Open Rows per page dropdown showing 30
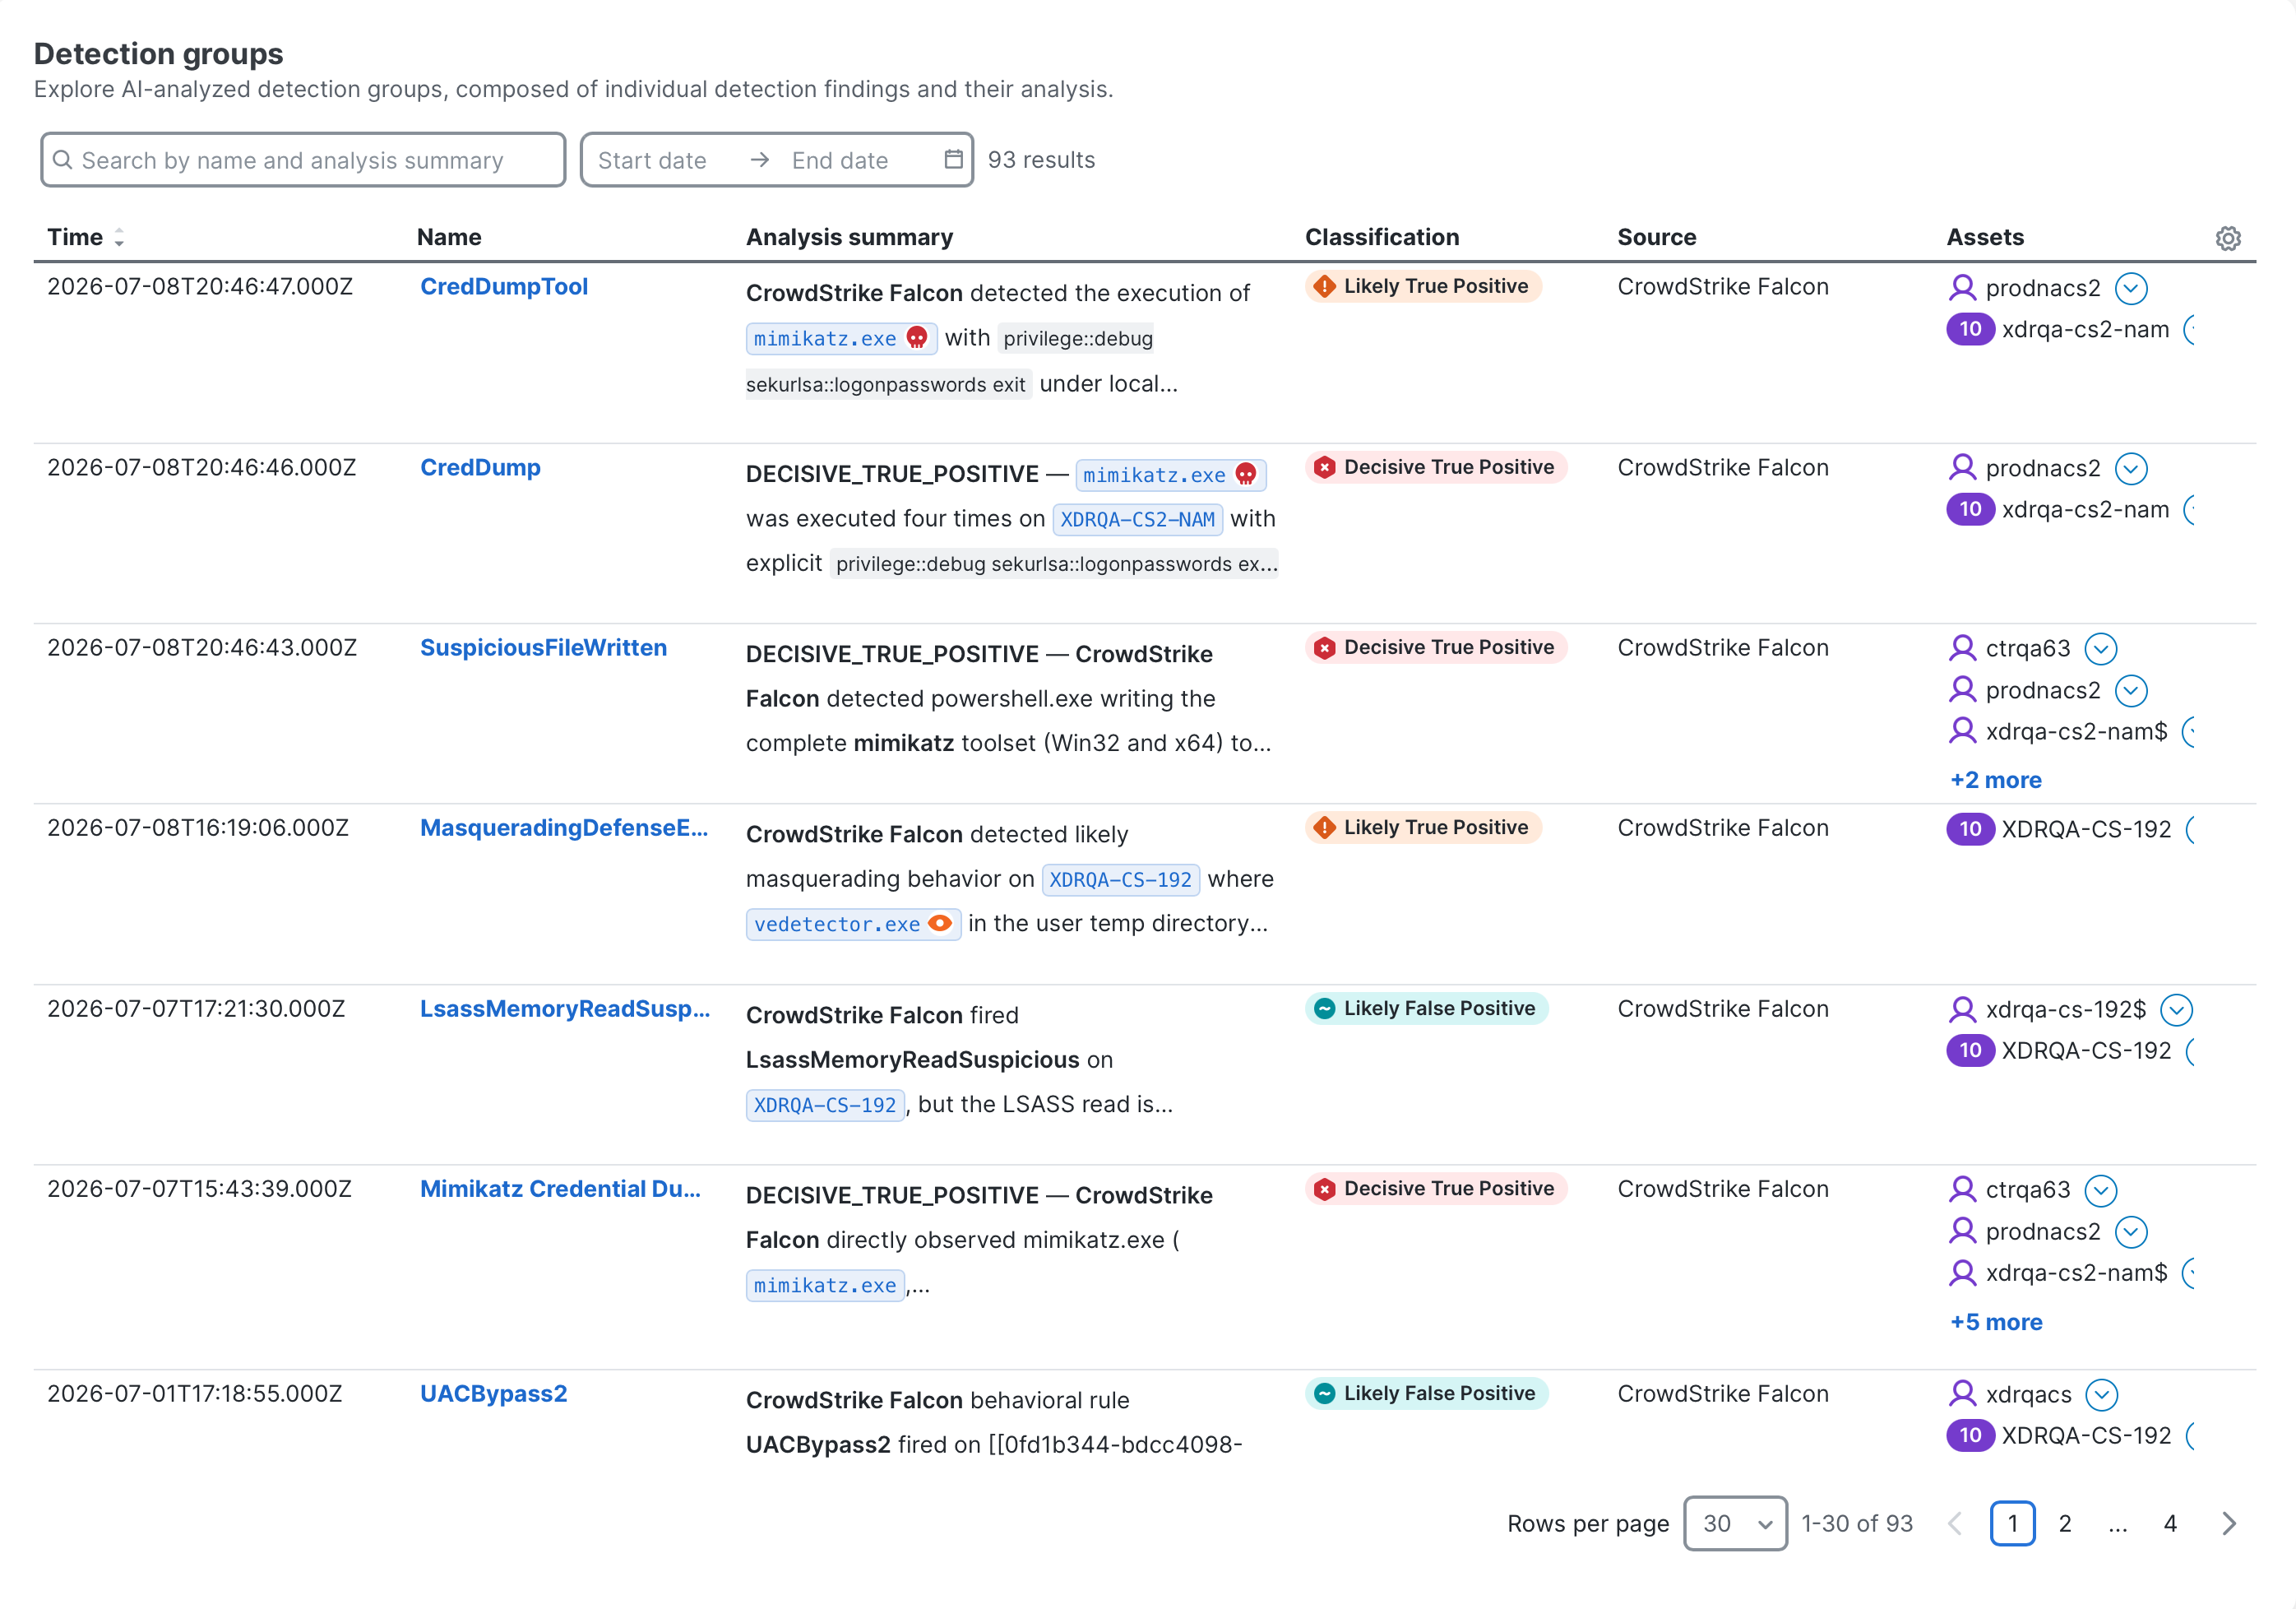Screen dimensions: 2296x1609 pos(1735,1523)
